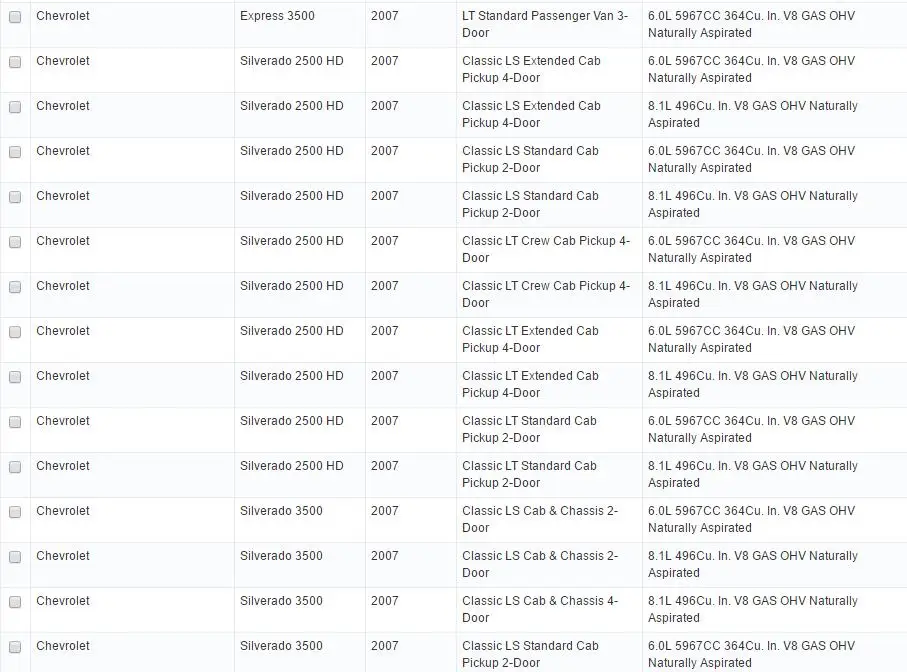907x672 pixels.
Task: Click 8.1L engine text for LT Crew Cab row
Action: click(753, 294)
